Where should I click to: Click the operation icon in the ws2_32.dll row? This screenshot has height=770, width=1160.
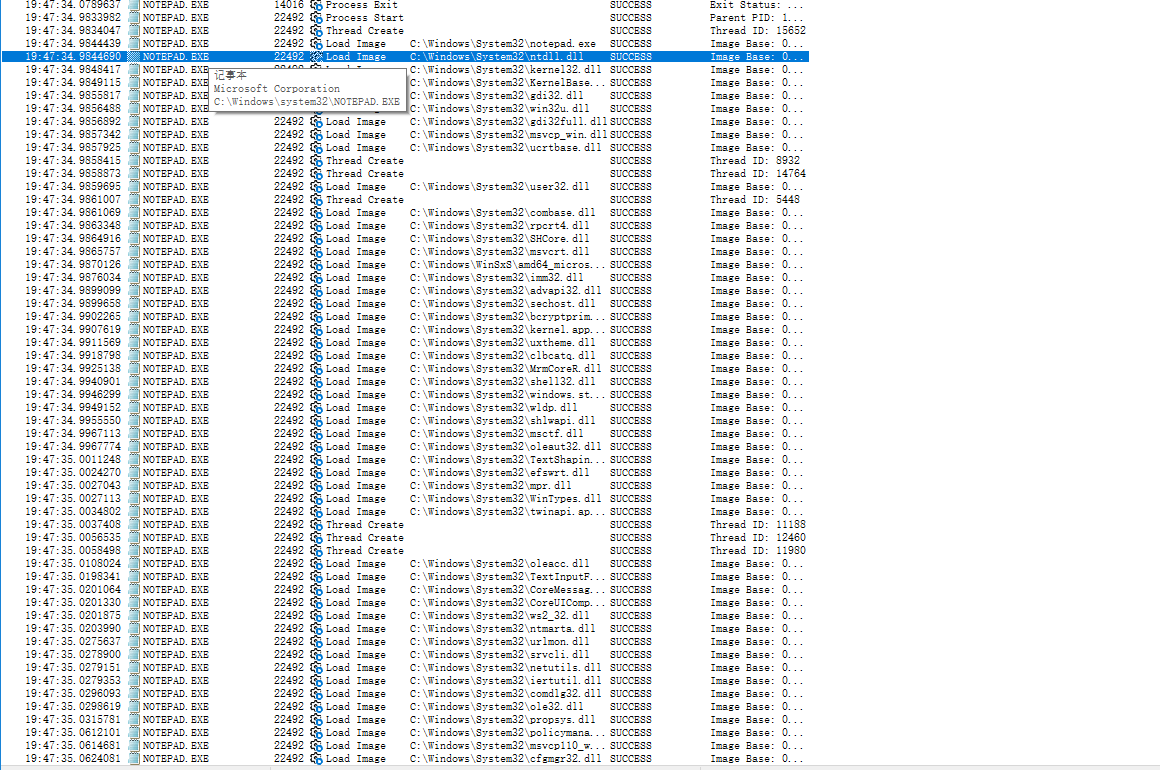tap(317, 616)
